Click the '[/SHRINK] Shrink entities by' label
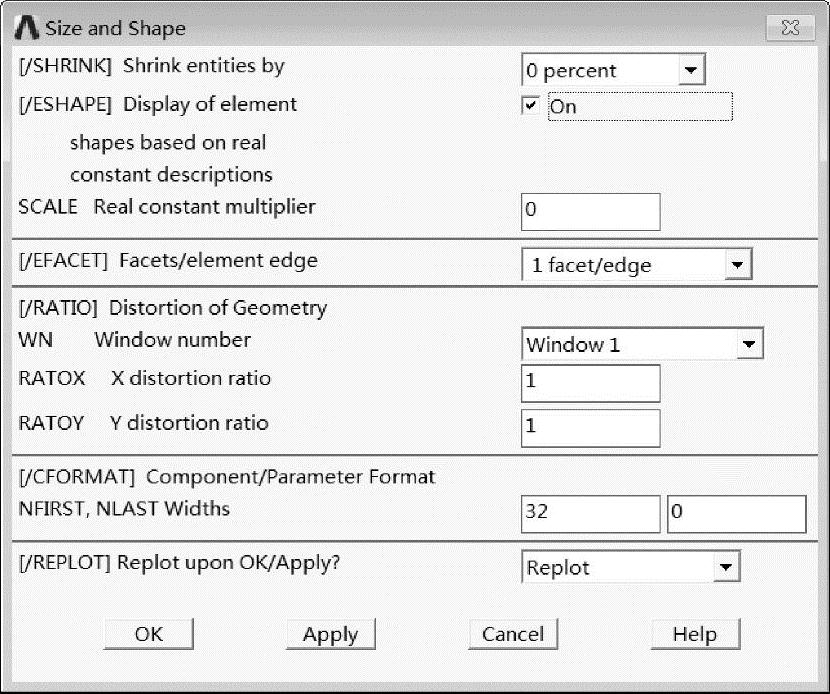Image resolution: width=830 pixels, height=694 pixels. [151, 66]
